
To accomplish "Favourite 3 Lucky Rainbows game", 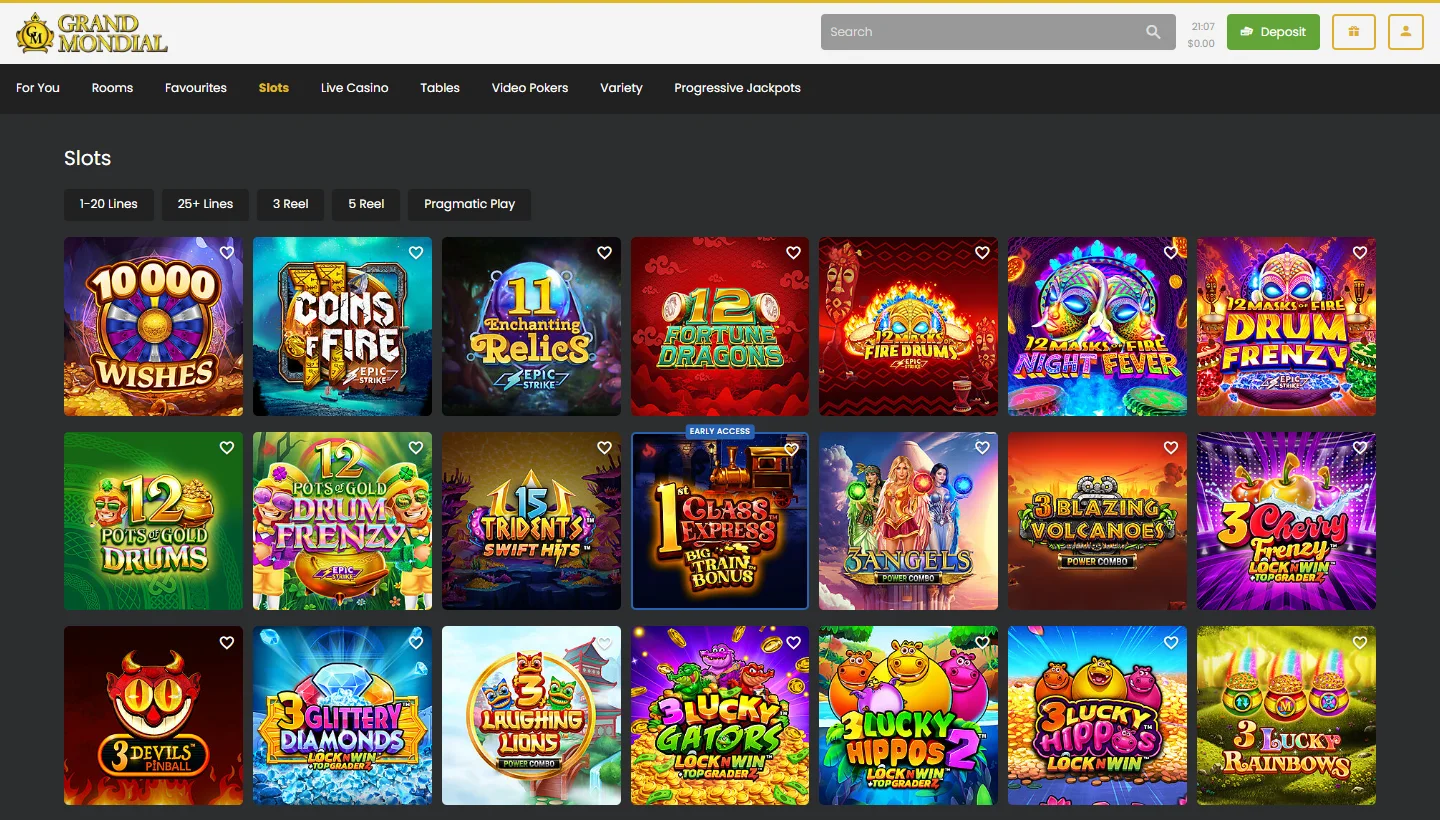I will pyautogui.click(x=1360, y=642).
